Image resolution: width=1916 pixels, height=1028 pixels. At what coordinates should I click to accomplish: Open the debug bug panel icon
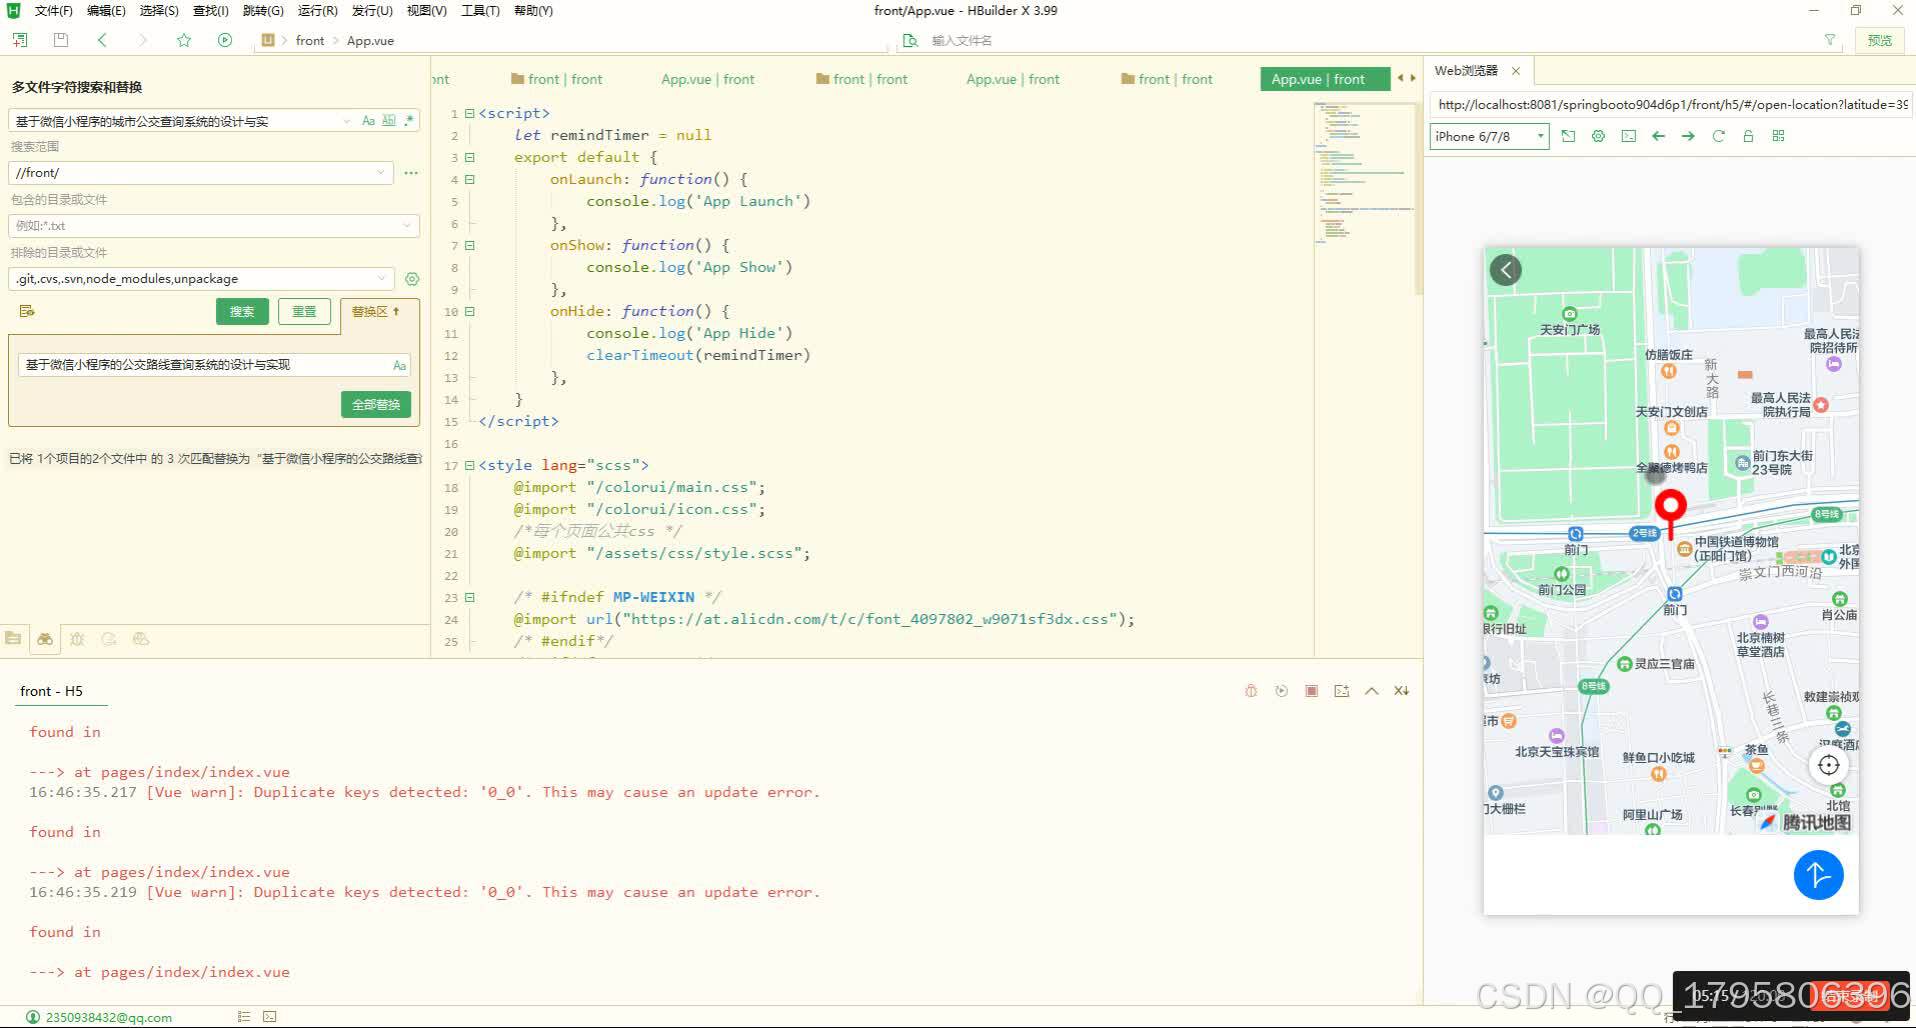tap(77, 638)
